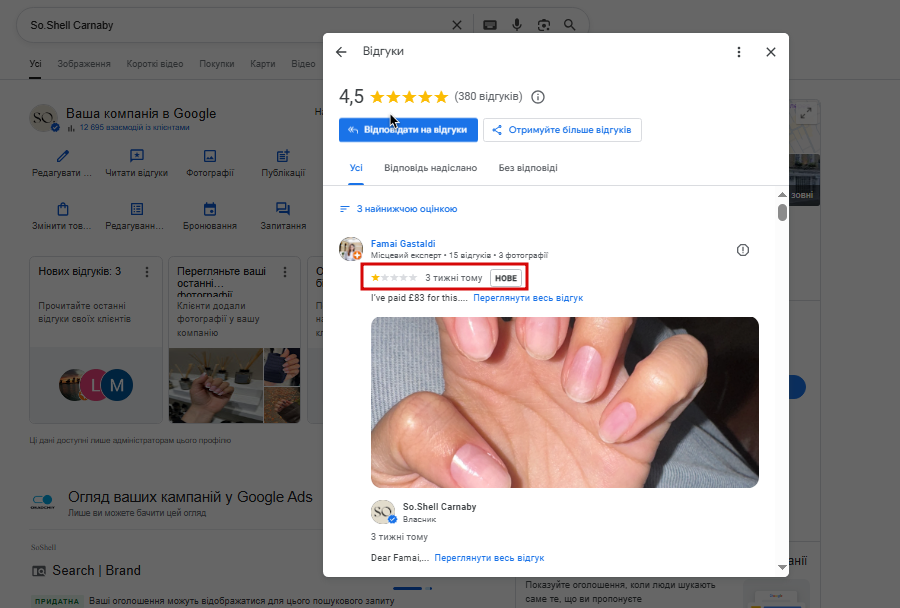This screenshot has width=900, height=608.
Task: Open Famai Gastaldi's profile name link
Action: click(x=403, y=243)
